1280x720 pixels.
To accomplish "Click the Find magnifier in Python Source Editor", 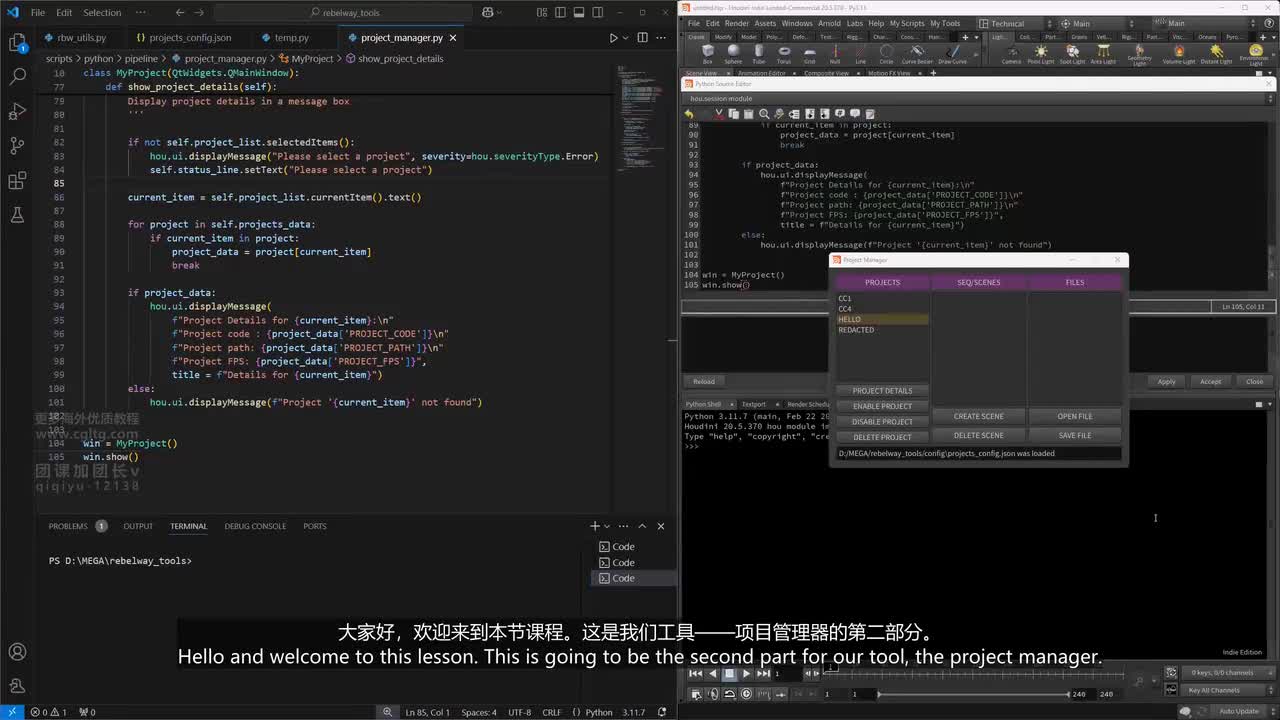I will (764, 114).
